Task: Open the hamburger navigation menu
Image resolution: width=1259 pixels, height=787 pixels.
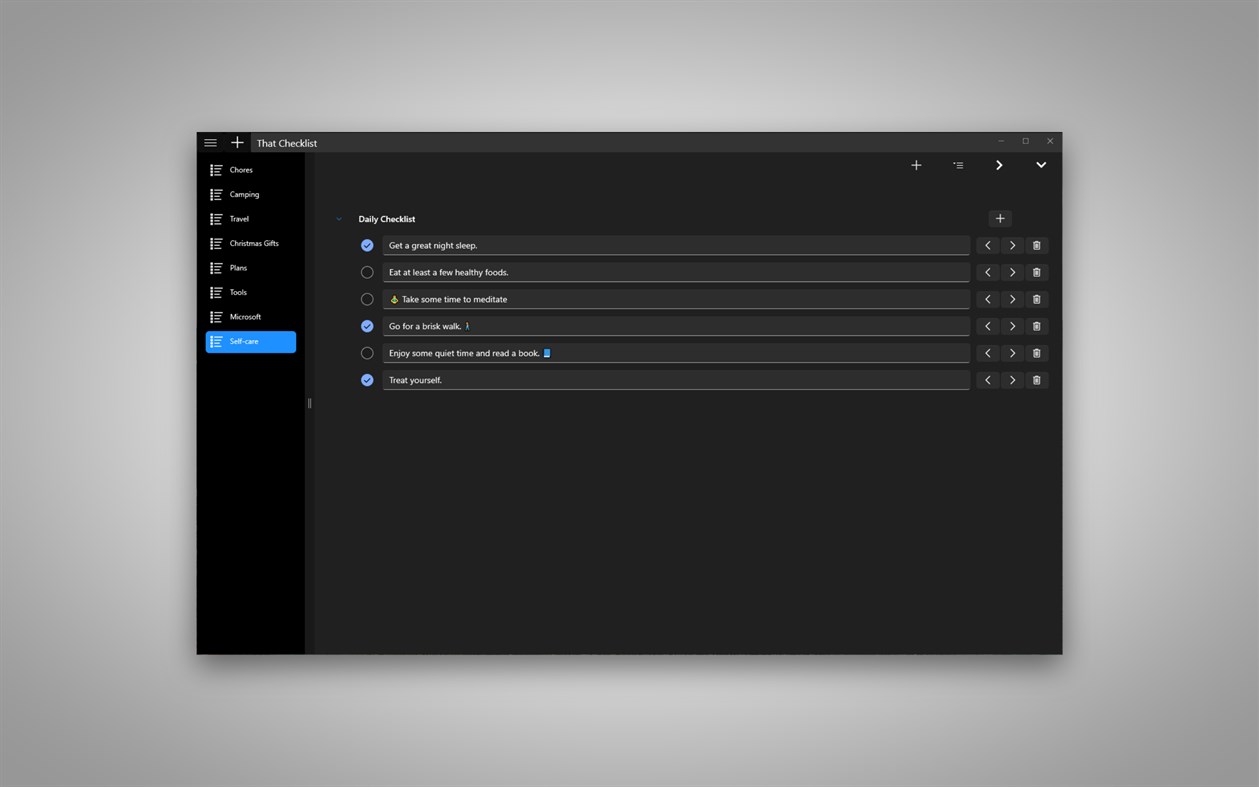Action: [210, 142]
